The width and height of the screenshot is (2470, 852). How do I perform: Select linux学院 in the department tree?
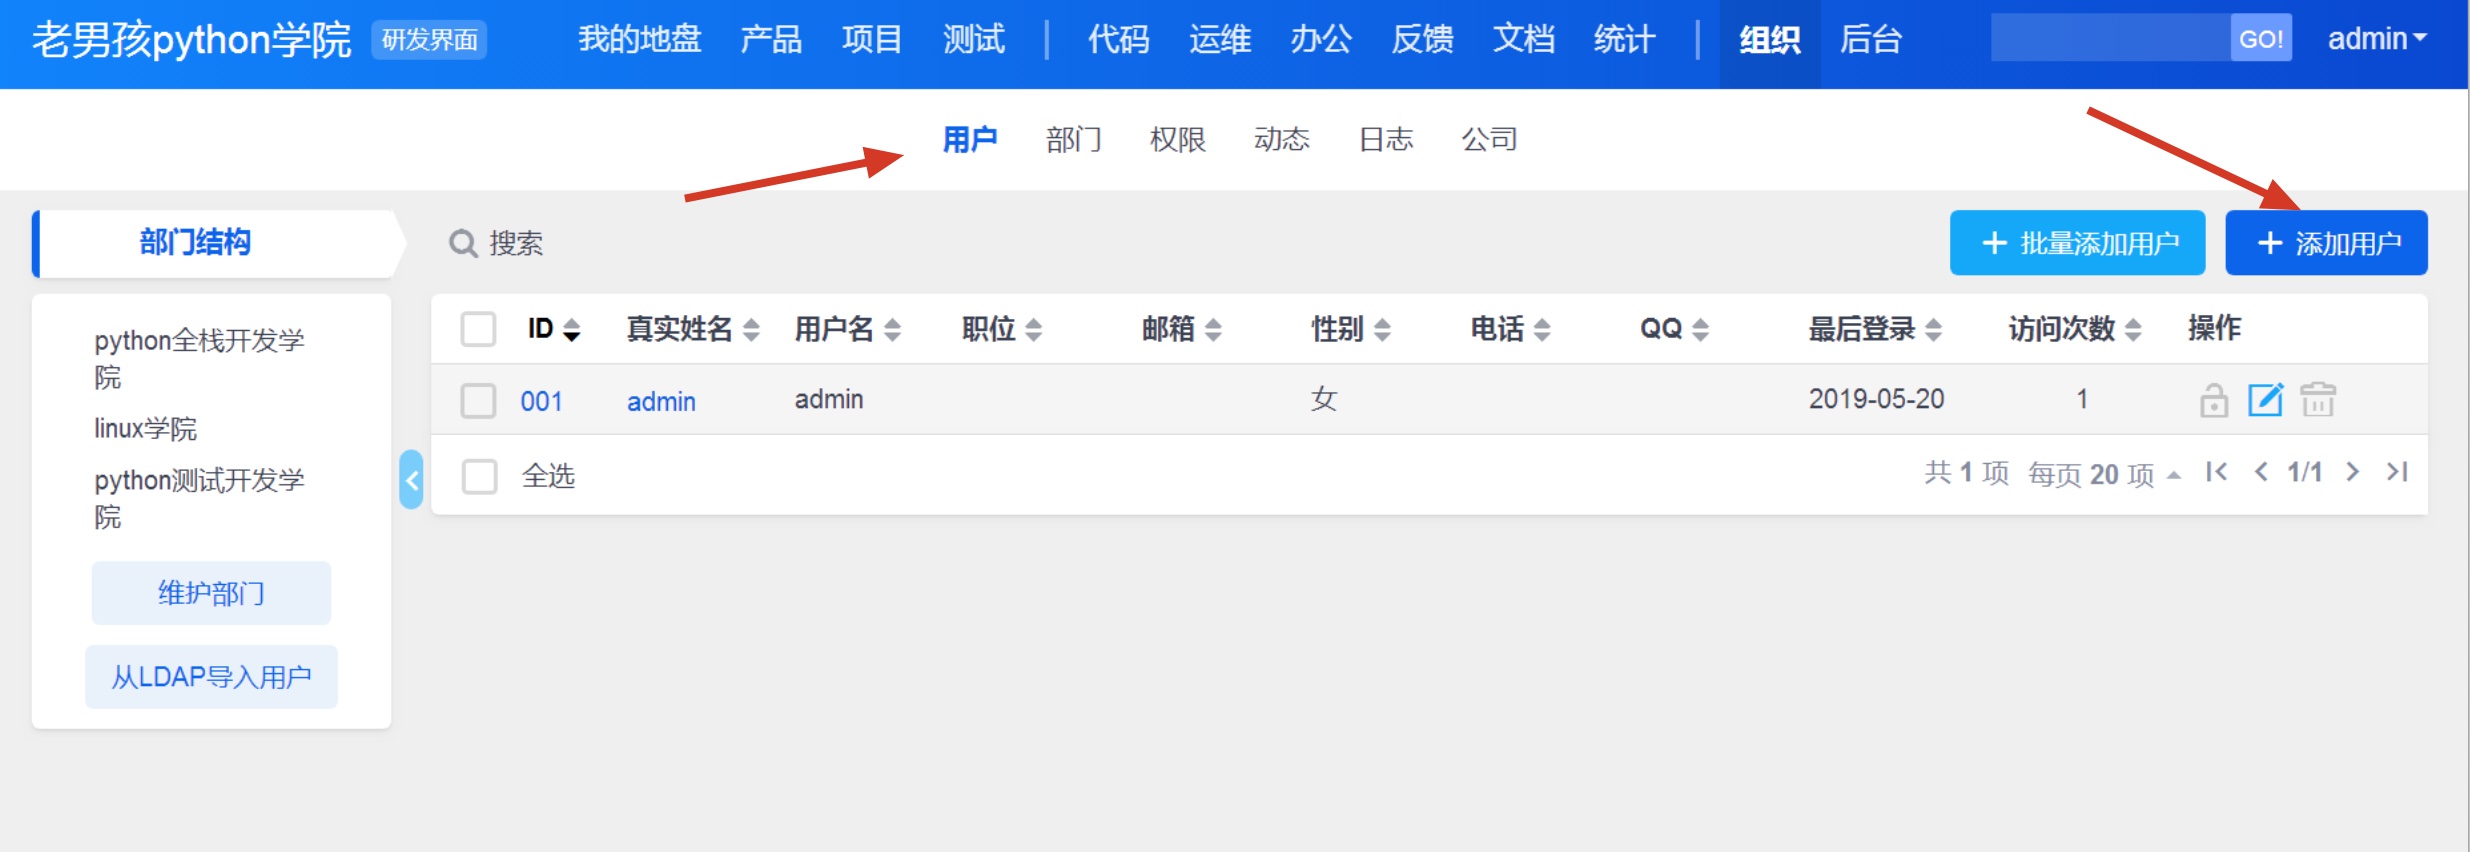point(146,429)
